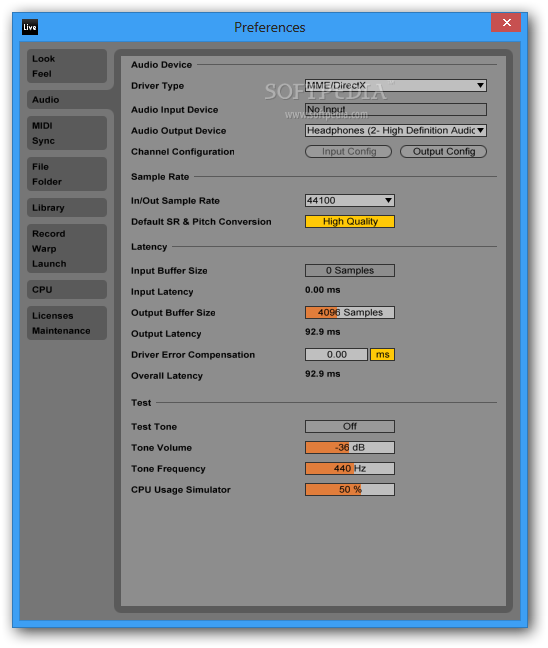Image resolution: width=548 pixels, height=648 pixels.
Task: Click the Channel Configuration label
Action: tap(183, 152)
